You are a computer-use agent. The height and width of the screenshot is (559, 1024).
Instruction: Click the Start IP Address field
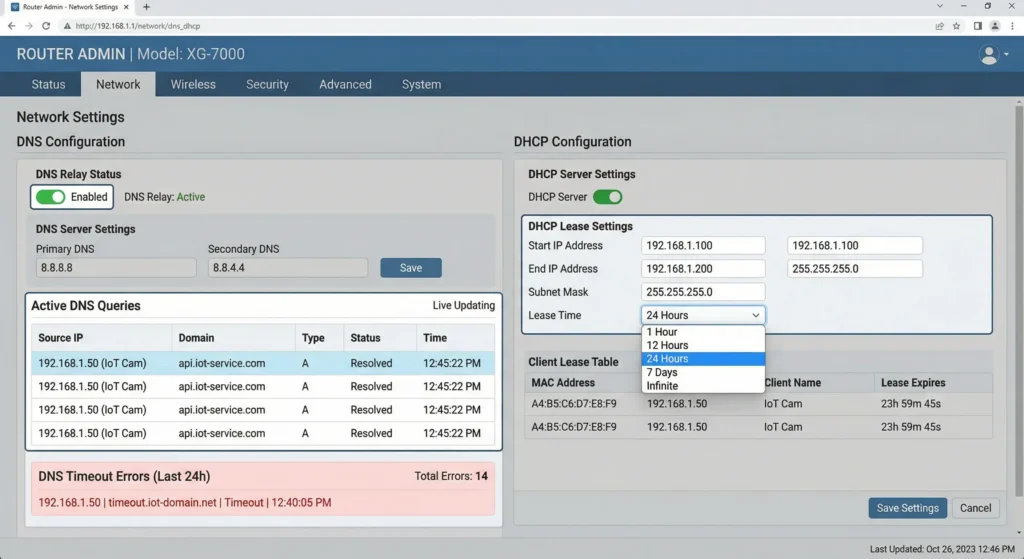(703, 246)
